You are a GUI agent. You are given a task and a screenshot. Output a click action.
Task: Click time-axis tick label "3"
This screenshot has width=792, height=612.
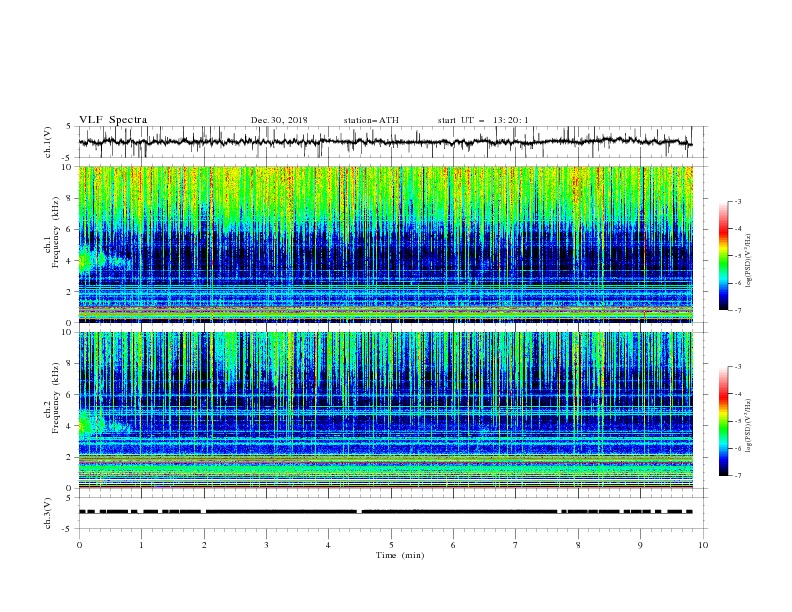pyautogui.click(x=266, y=545)
